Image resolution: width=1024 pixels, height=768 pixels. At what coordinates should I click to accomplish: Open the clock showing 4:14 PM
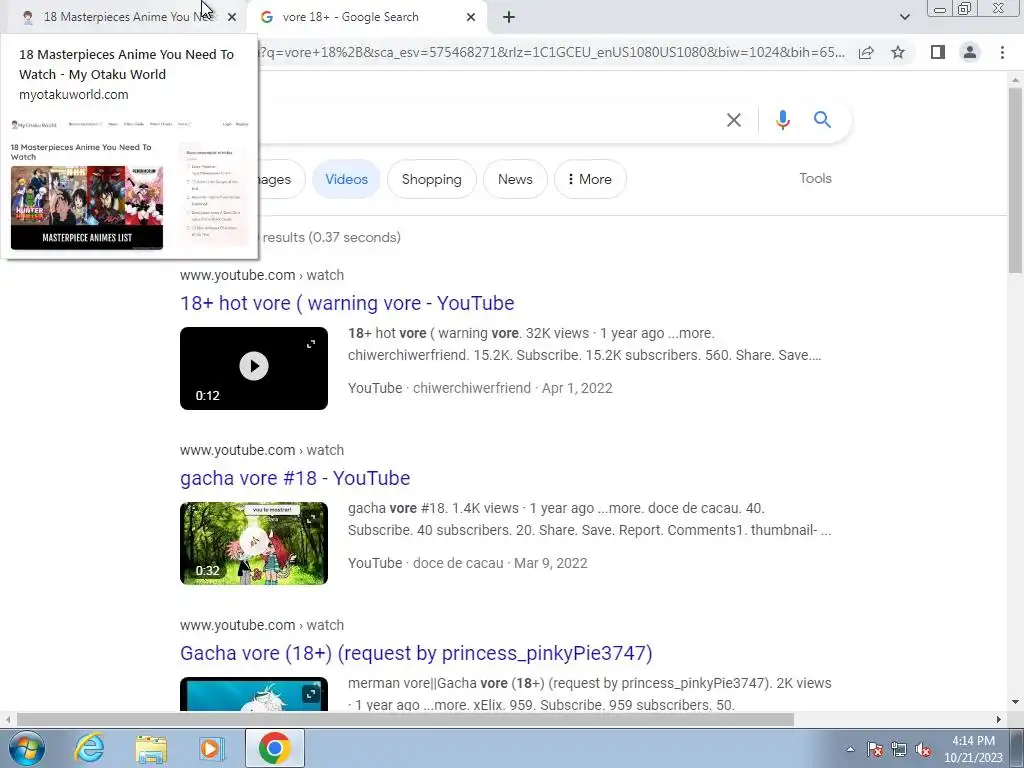coord(973,749)
